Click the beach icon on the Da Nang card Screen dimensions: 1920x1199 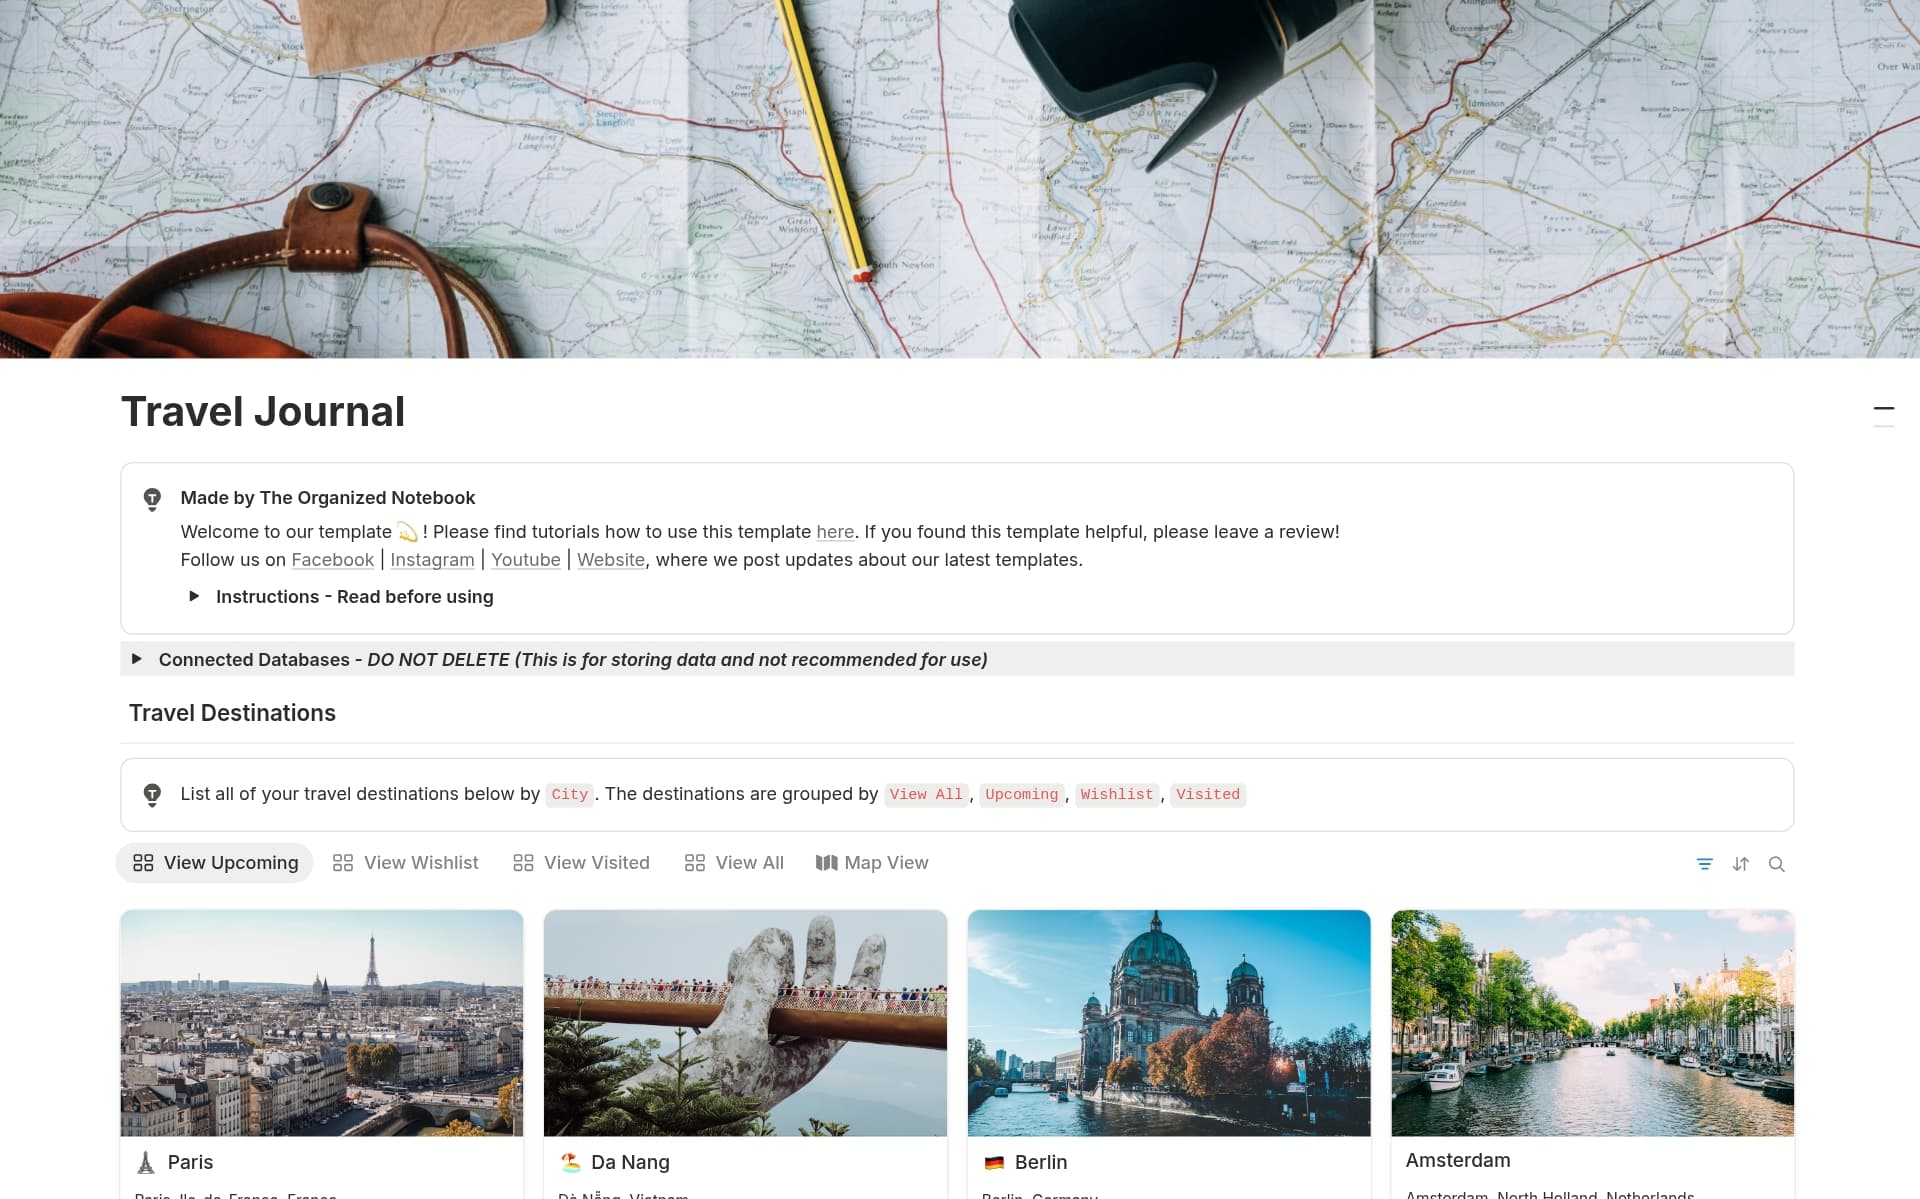tap(570, 1162)
